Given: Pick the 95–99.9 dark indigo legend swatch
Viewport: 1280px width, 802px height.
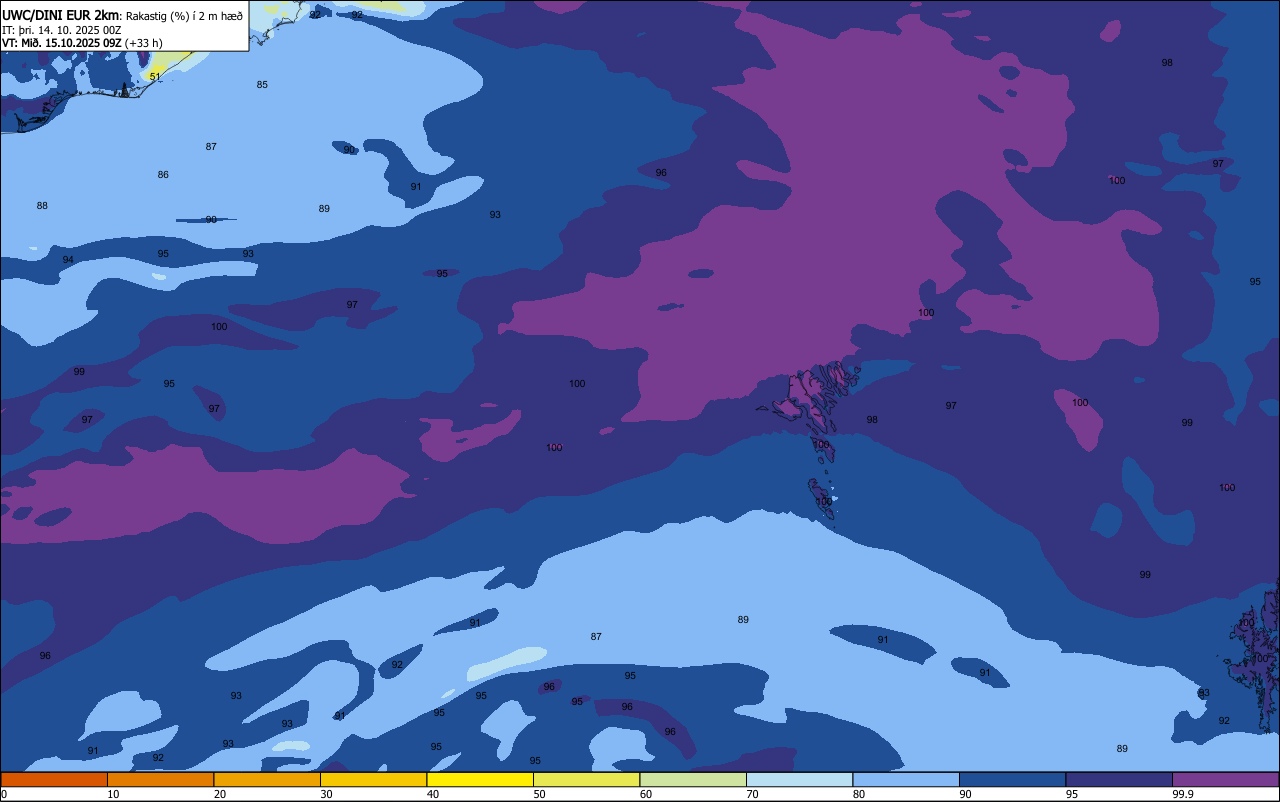Looking at the screenshot, I should click(x=1119, y=779).
